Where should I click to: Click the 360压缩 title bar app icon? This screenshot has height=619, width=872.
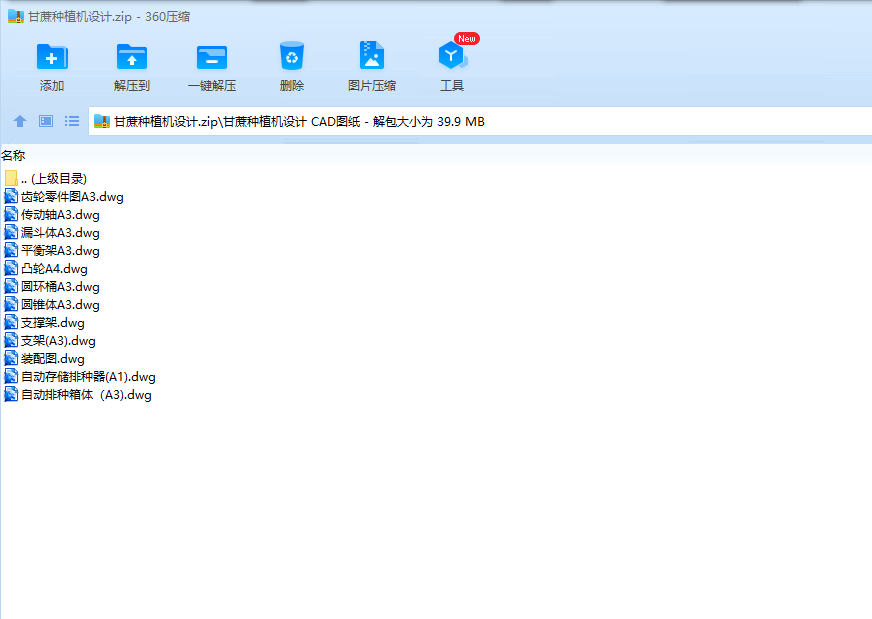16,17
